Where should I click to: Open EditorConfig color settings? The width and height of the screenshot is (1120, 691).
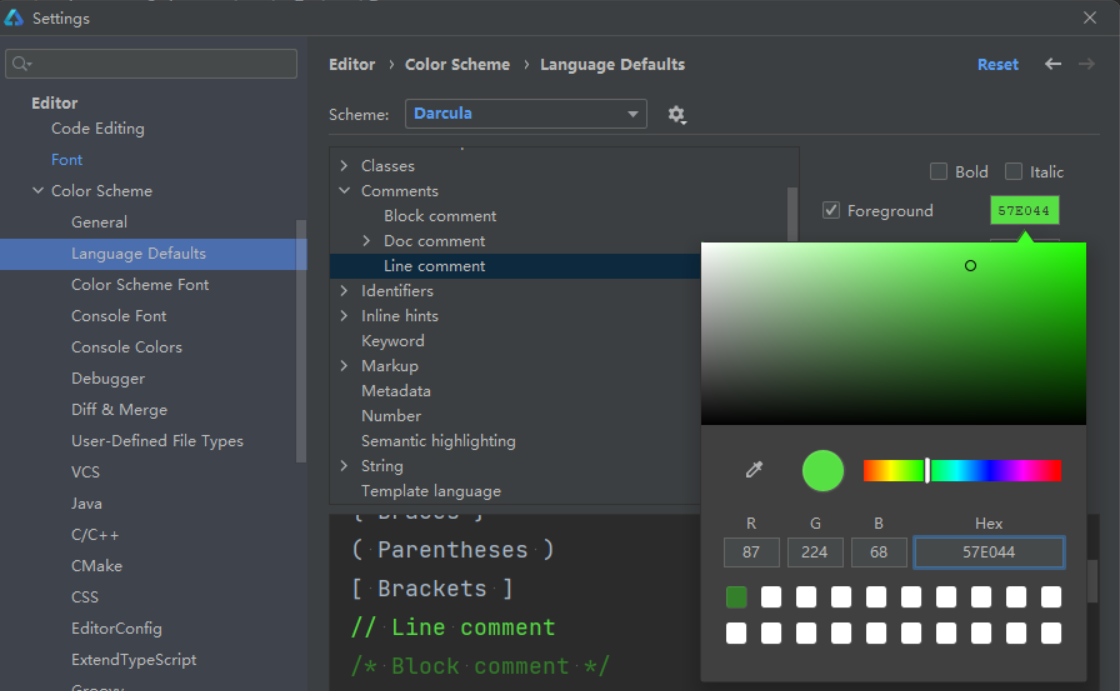point(116,629)
